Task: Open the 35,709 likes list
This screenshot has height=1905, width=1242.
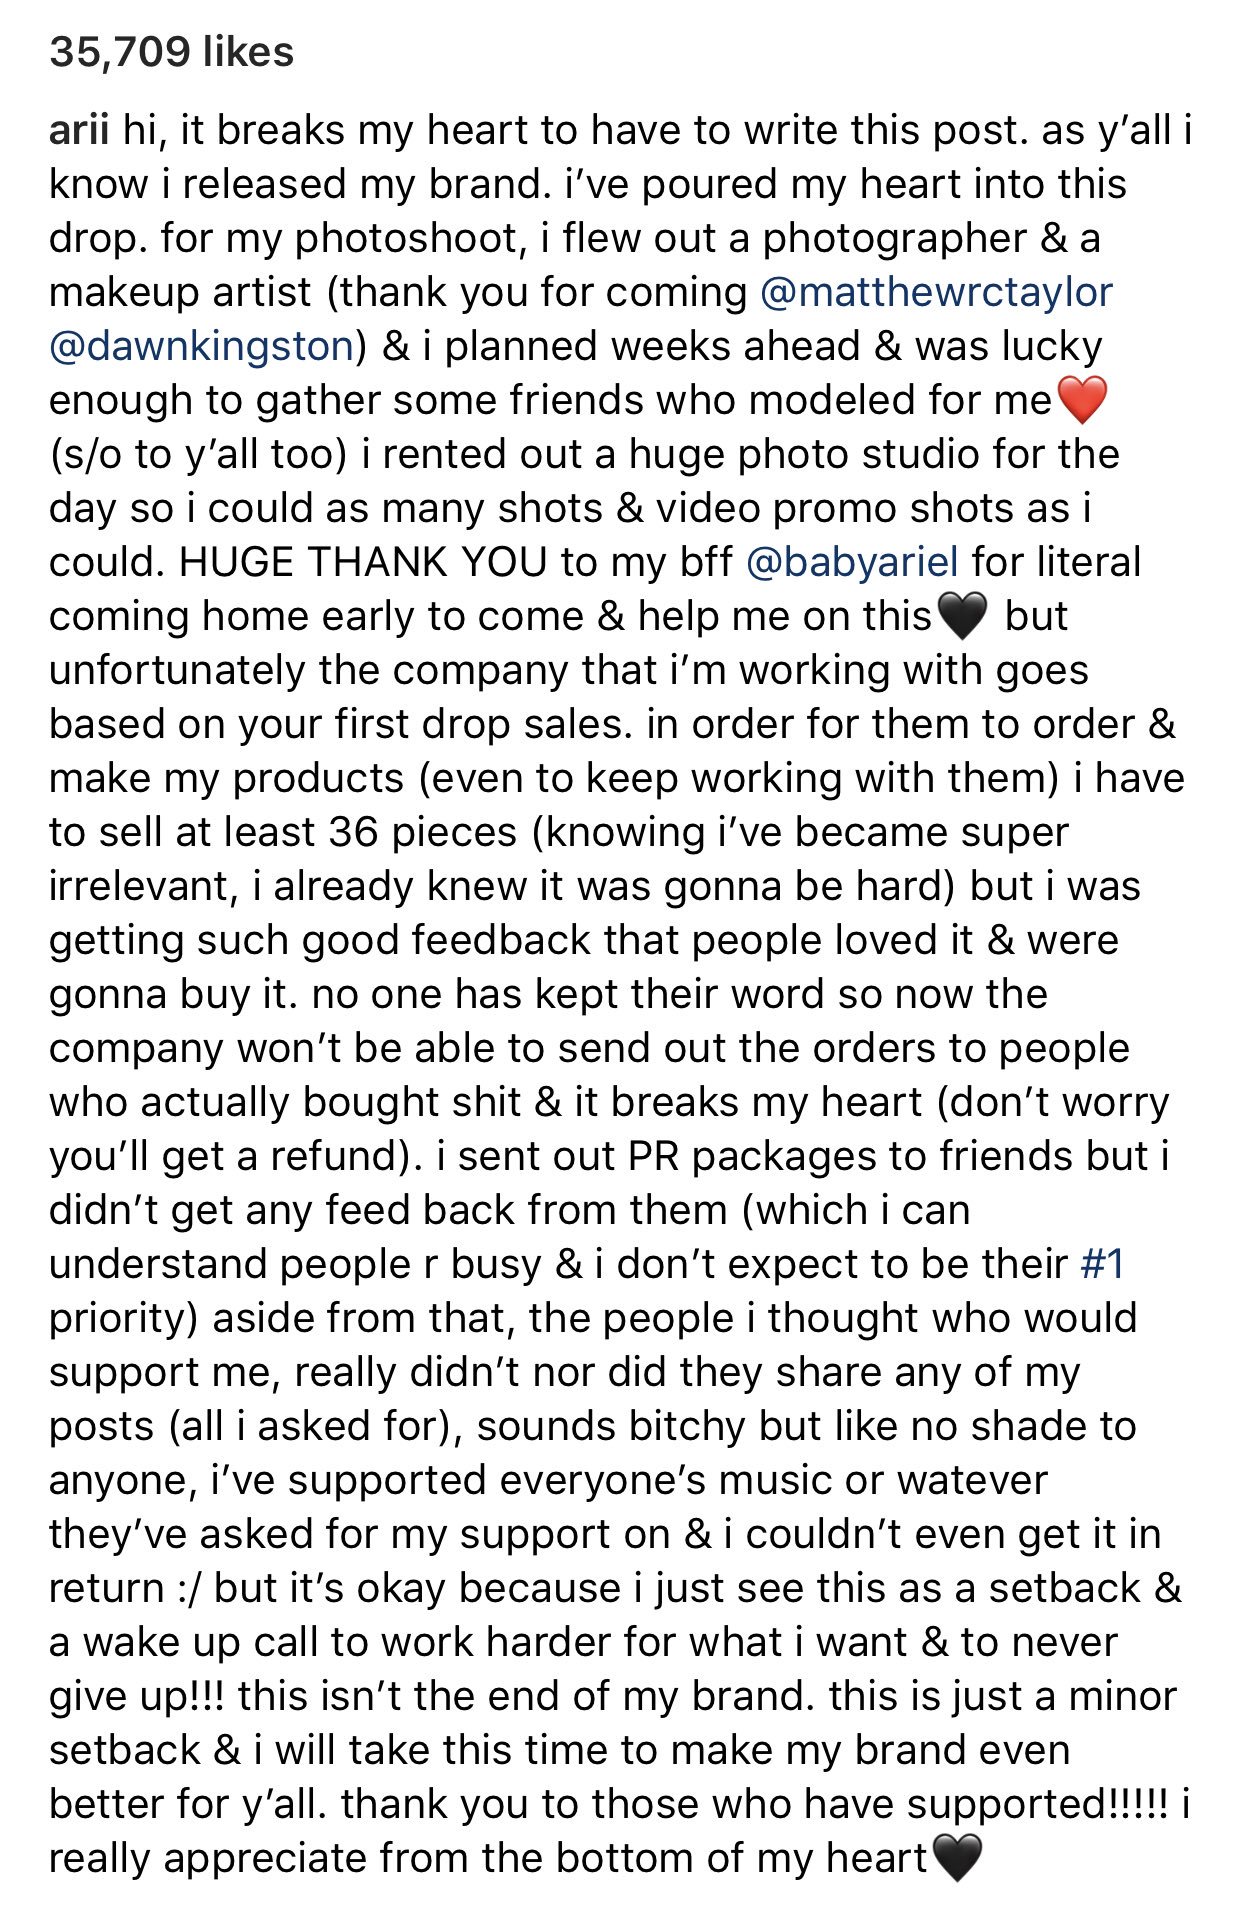Action: 171,52
